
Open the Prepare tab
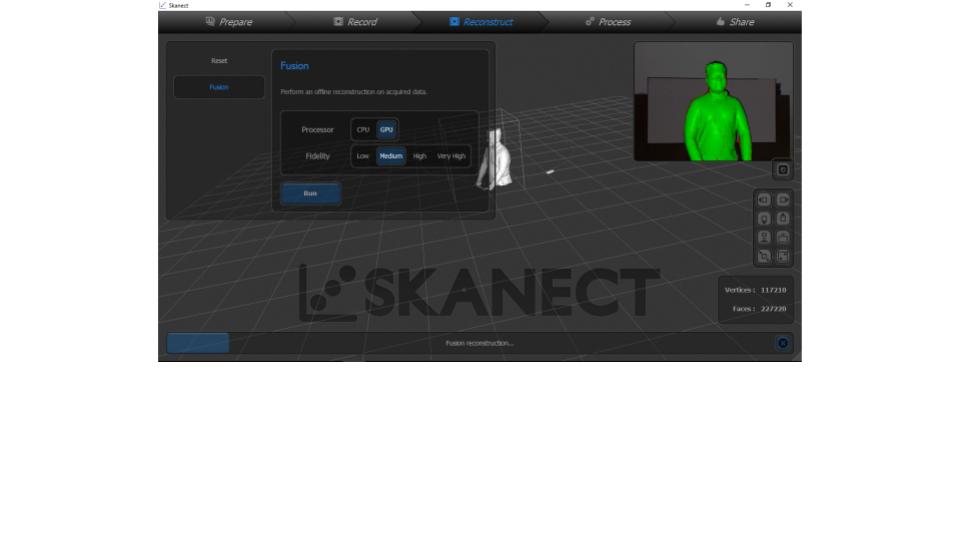[x=228, y=22]
